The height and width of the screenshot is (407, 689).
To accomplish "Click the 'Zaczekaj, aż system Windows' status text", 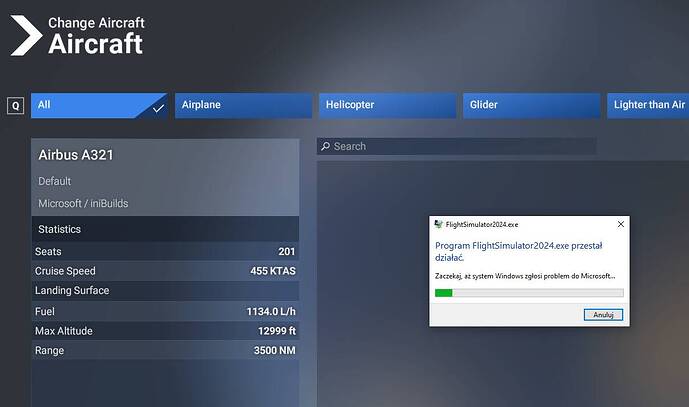I will point(525,276).
